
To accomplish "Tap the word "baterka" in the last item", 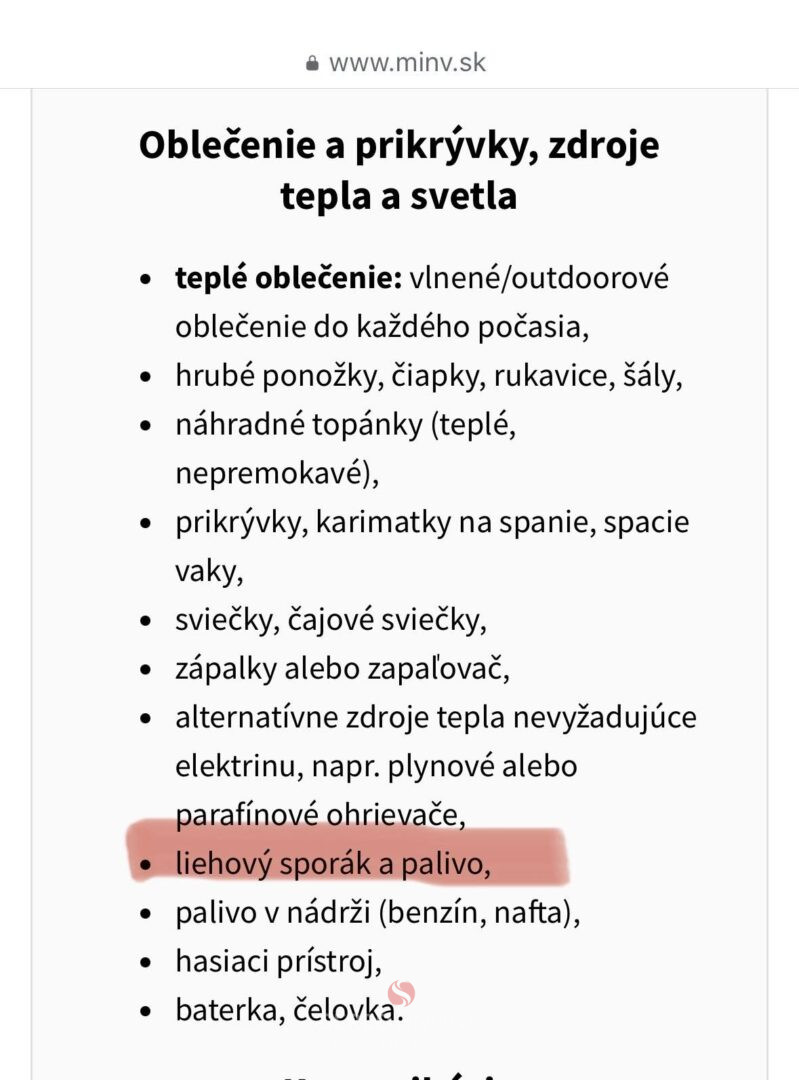I will [x=229, y=1010].
